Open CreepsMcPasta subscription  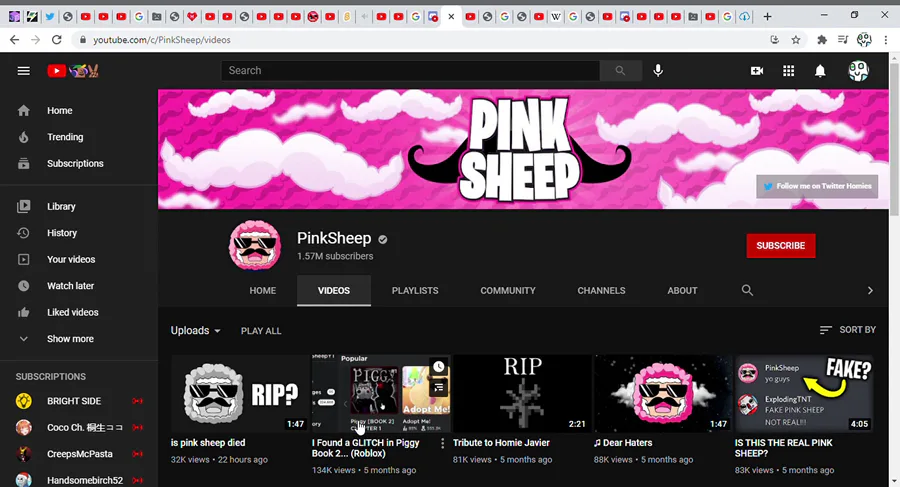(79, 454)
